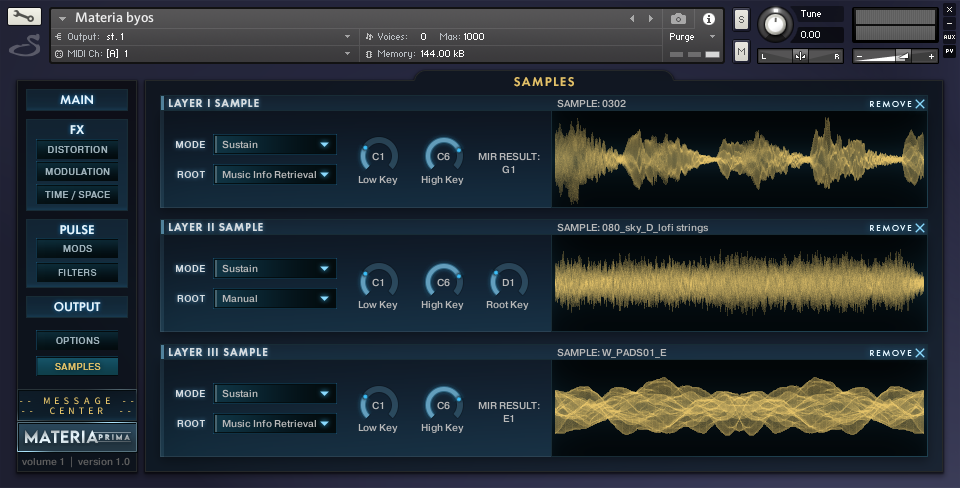Viewport: 960px width, 488px height.
Task: Click Layer II Root Key D1 knob
Action: pos(508,282)
